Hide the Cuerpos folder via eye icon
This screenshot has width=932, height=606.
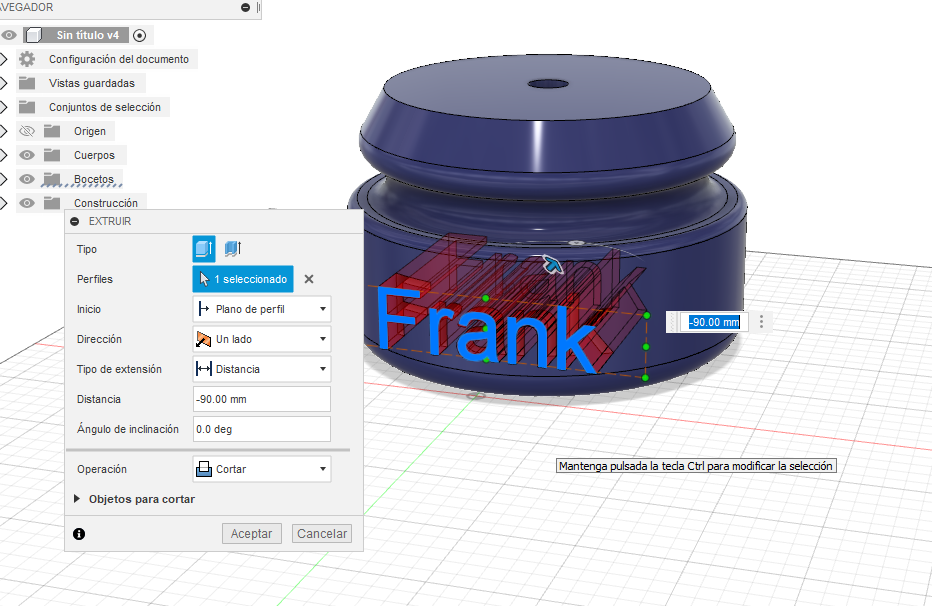[27, 155]
